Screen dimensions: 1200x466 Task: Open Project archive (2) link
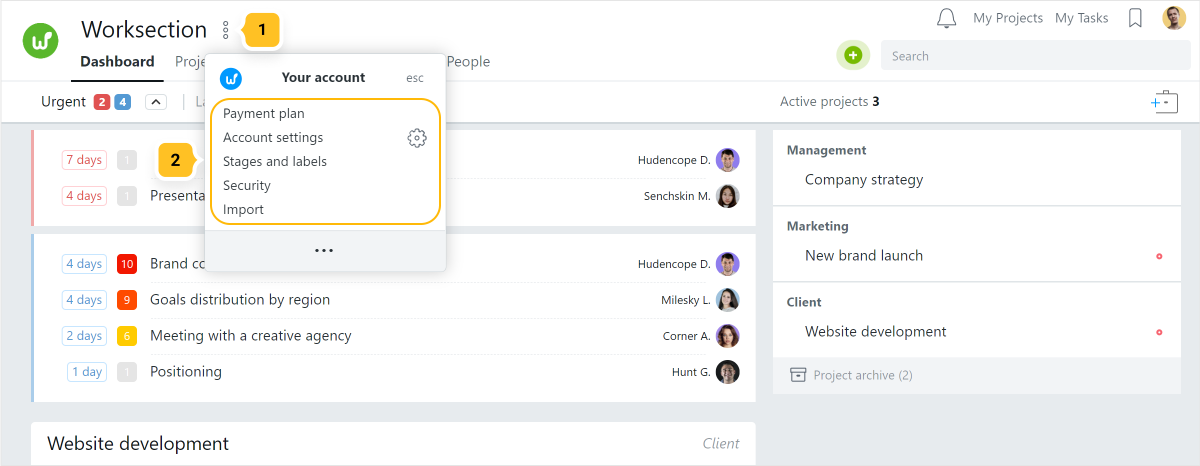click(863, 376)
